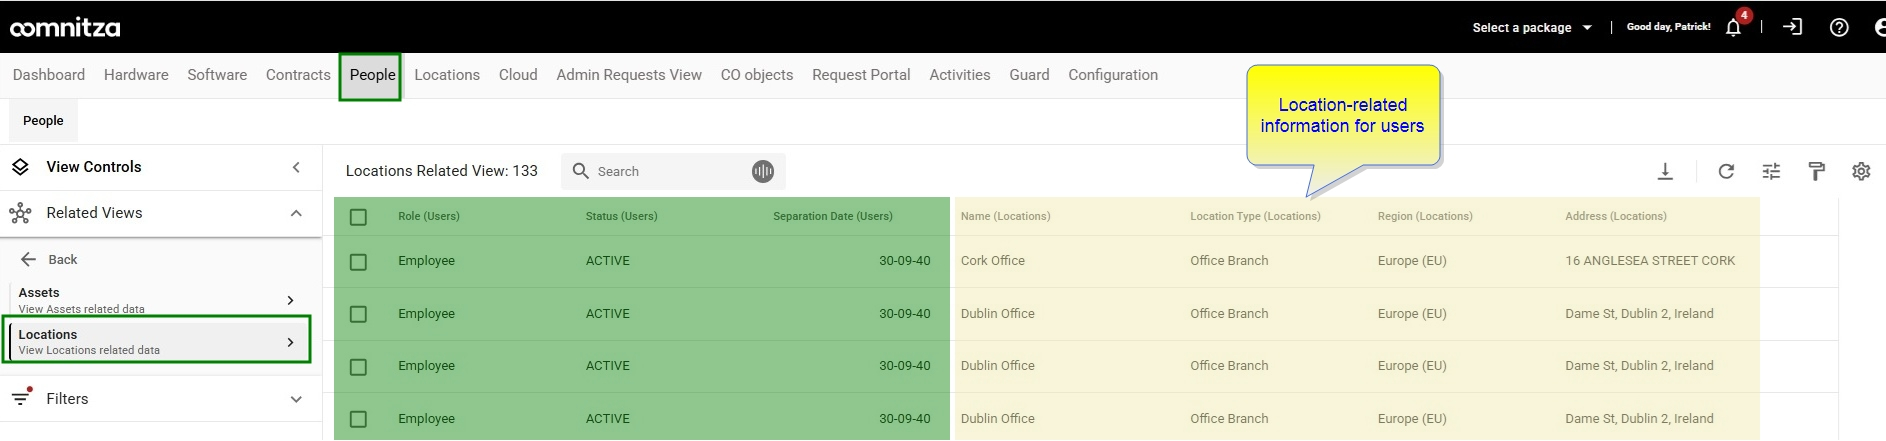Check the first Dublin Office row checkbox
Viewport: 1886px width, 441px height.
click(x=358, y=314)
